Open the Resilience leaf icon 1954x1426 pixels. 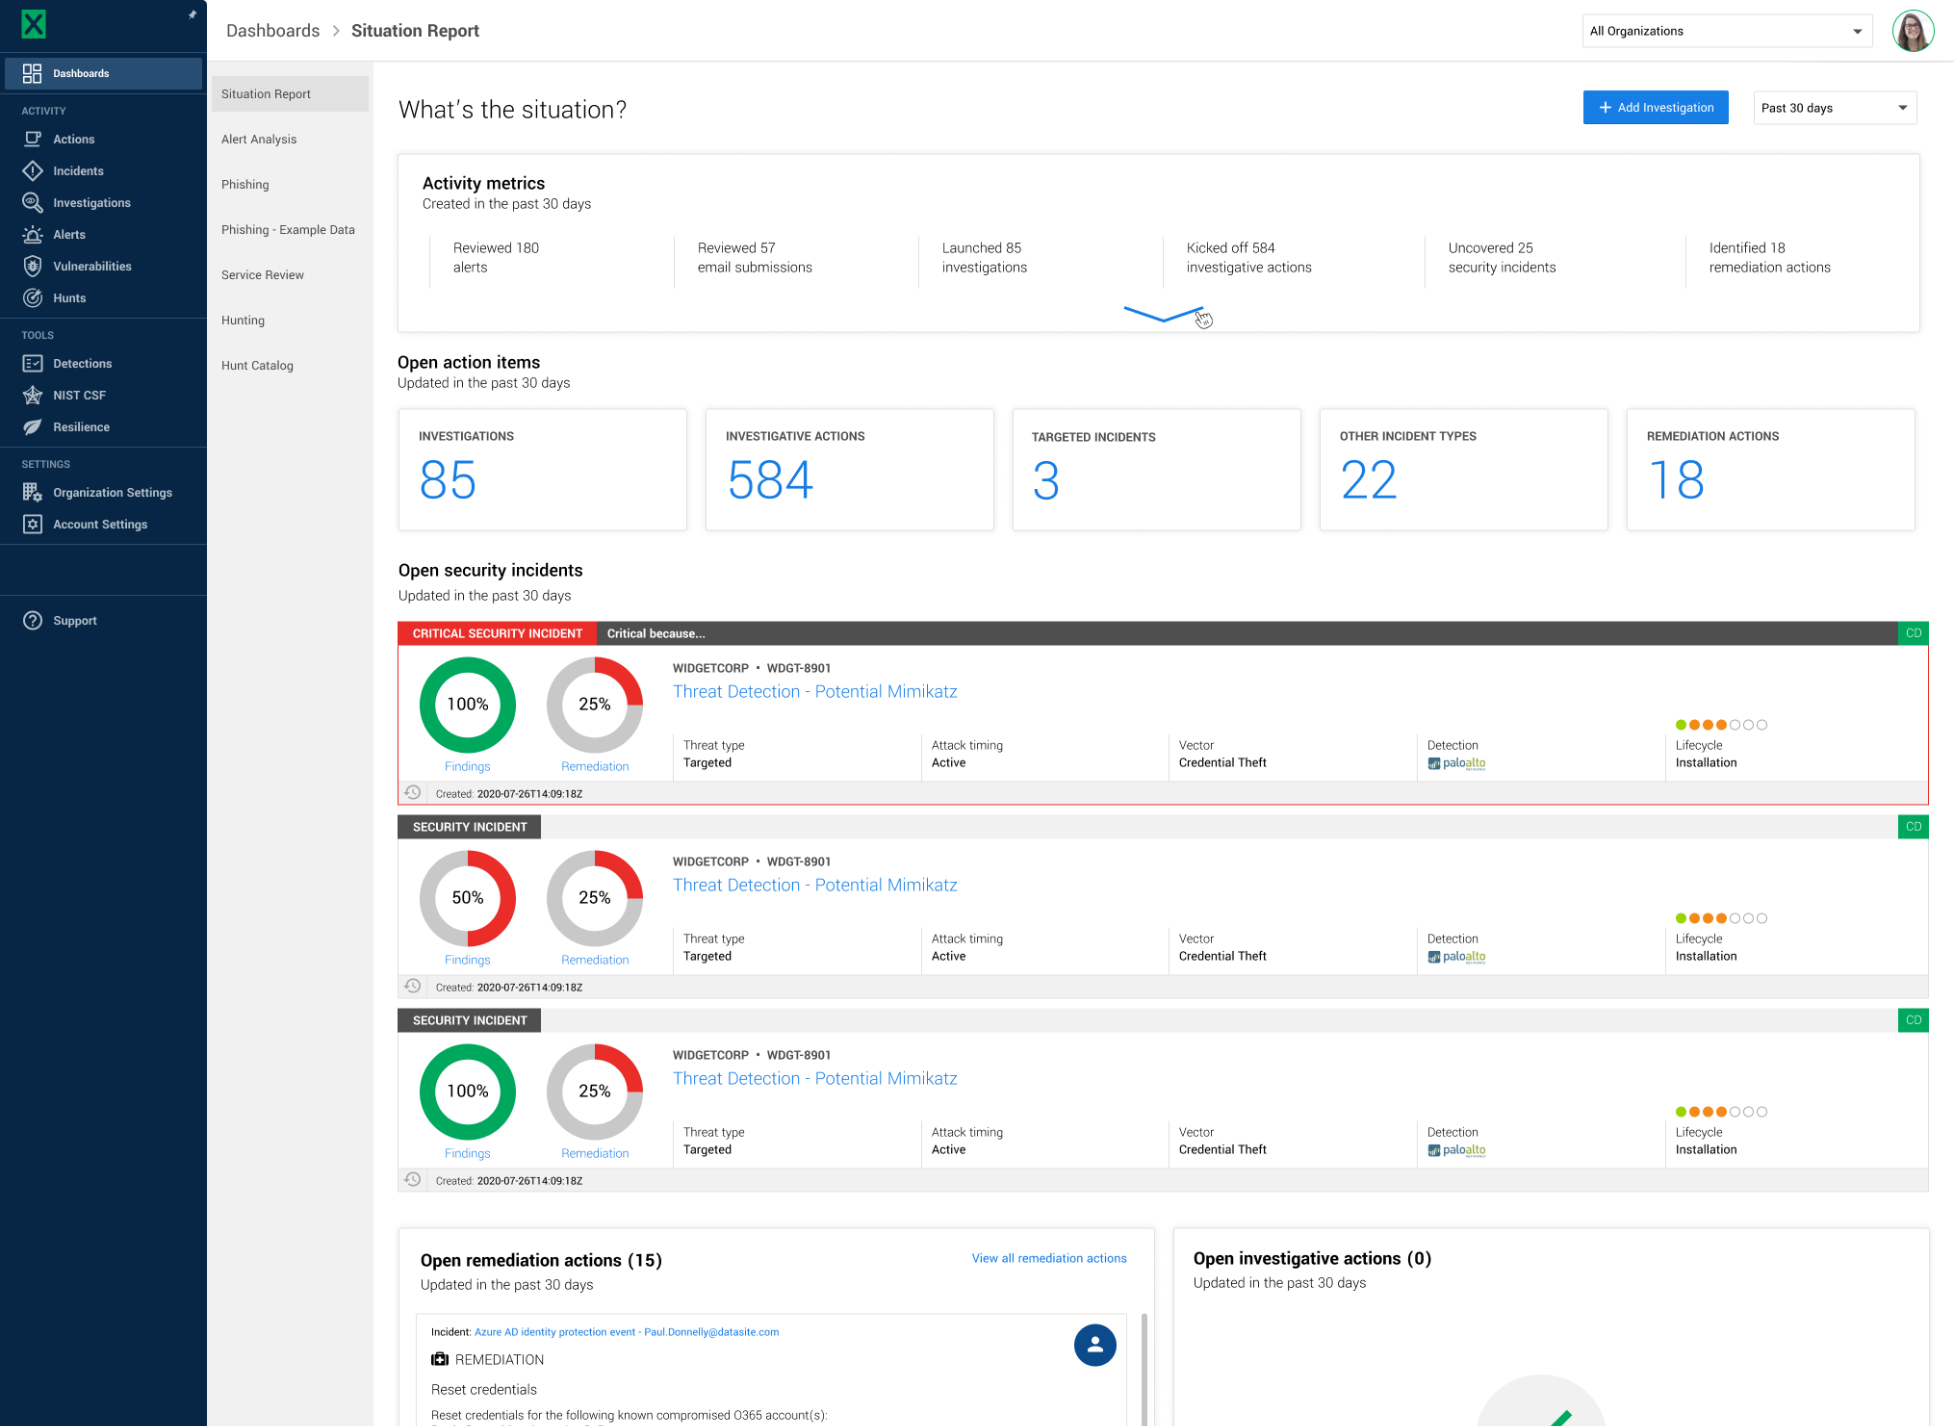coord(32,427)
